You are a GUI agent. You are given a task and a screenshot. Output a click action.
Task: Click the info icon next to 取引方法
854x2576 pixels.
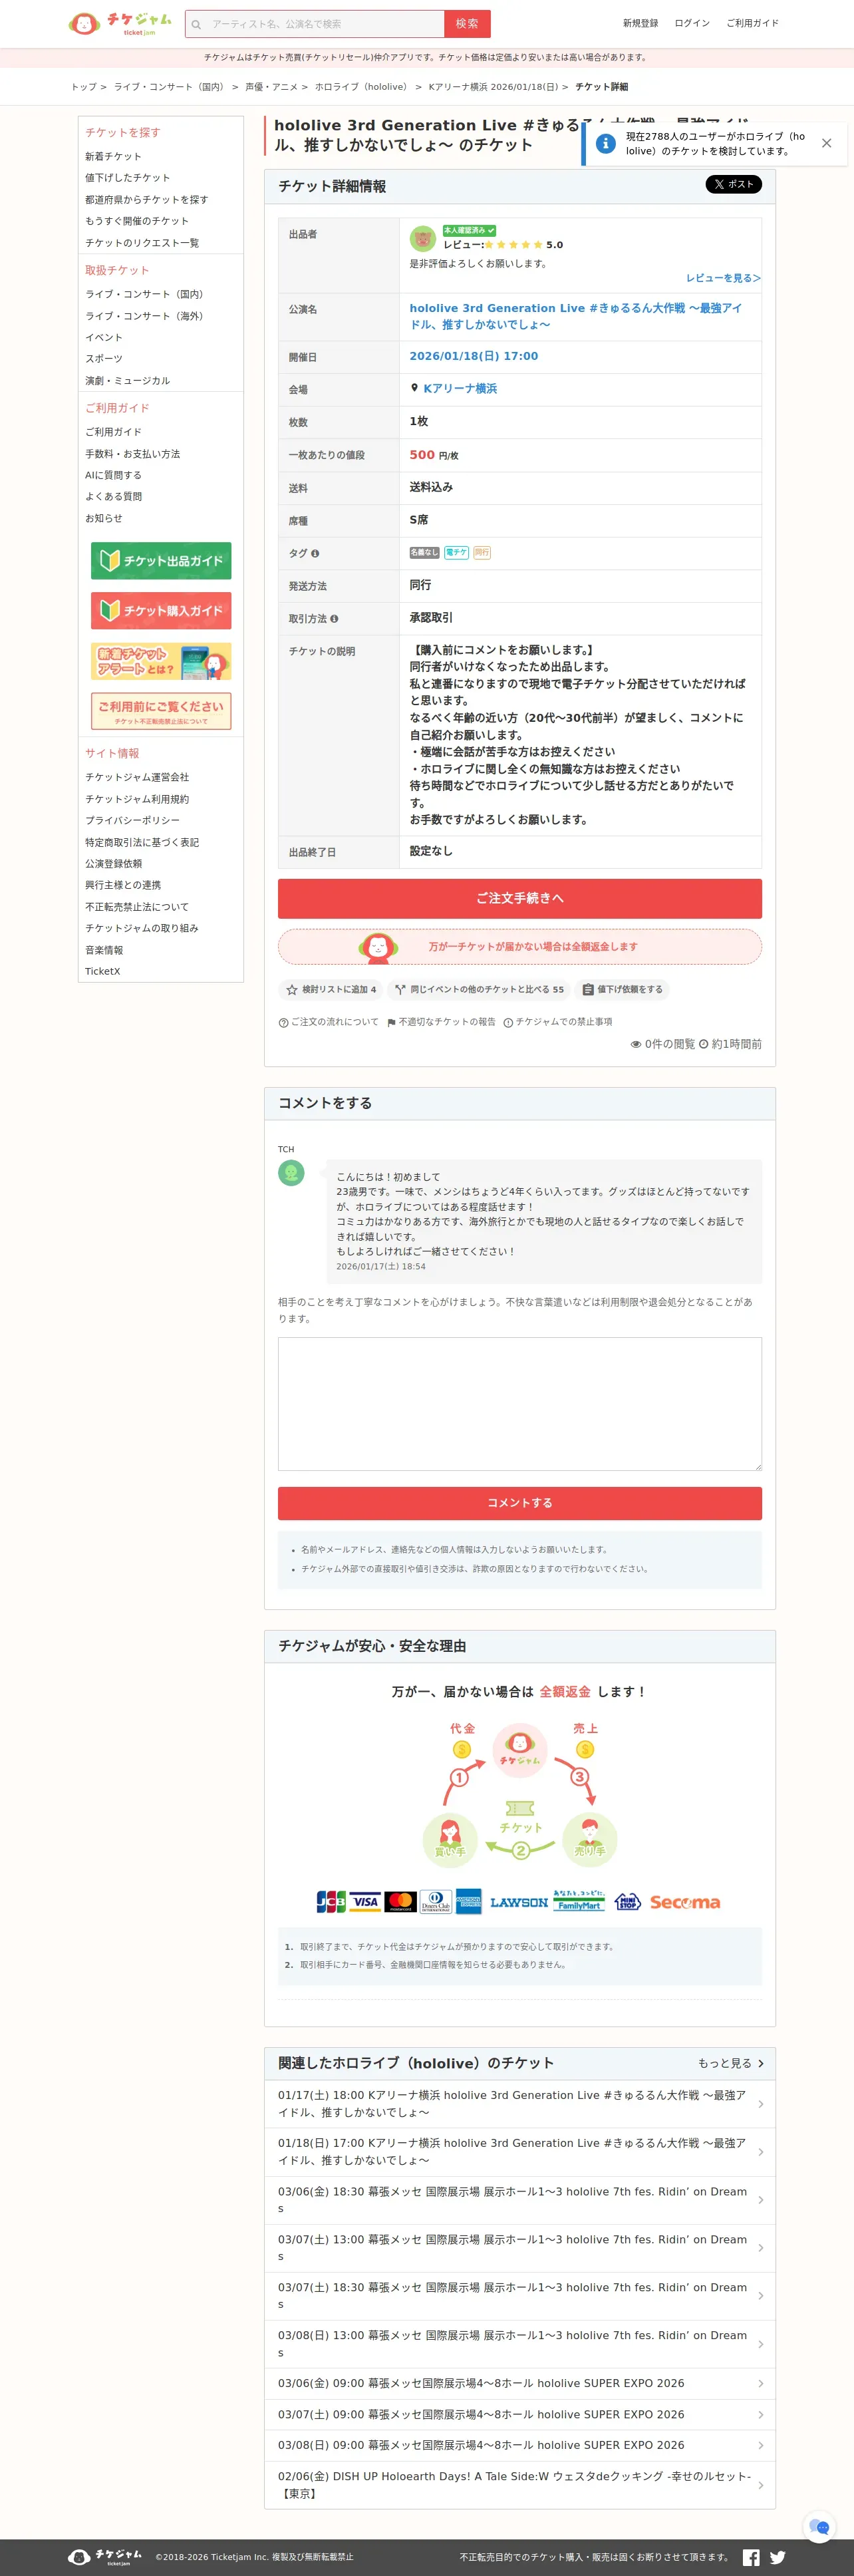click(x=334, y=619)
